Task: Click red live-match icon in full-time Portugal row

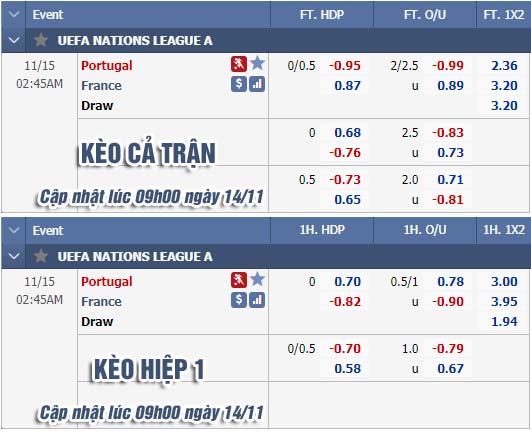Action: [239, 64]
